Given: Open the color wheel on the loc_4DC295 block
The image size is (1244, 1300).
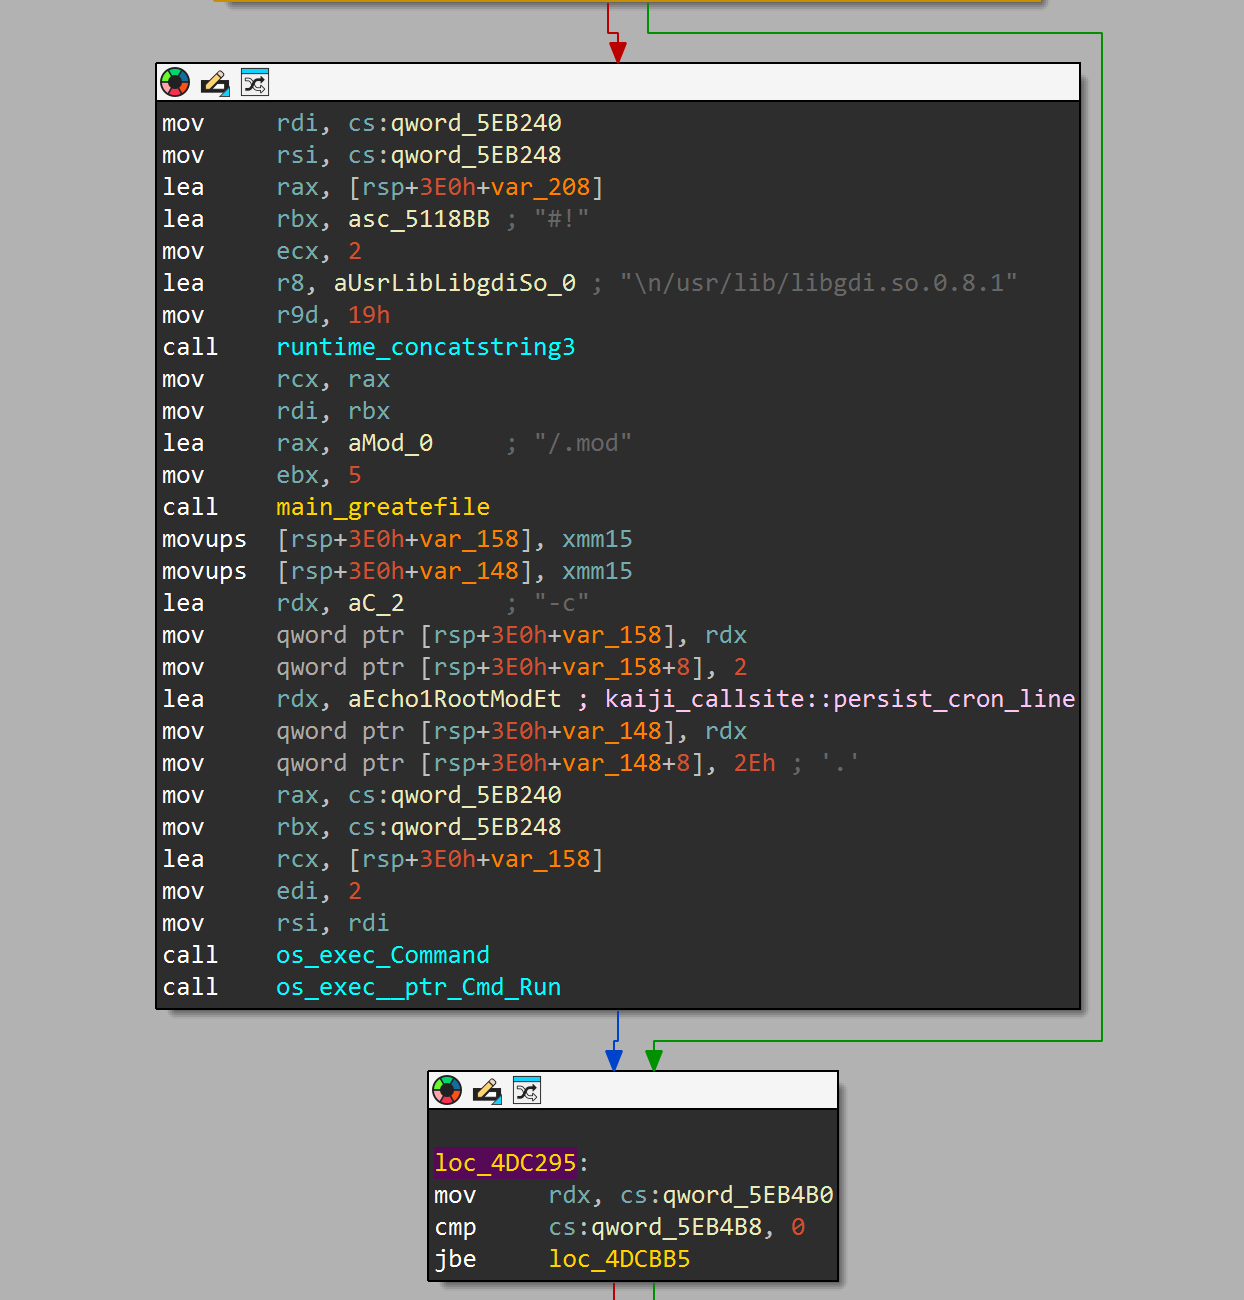Looking at the screenshot, I should (447, 1090).
